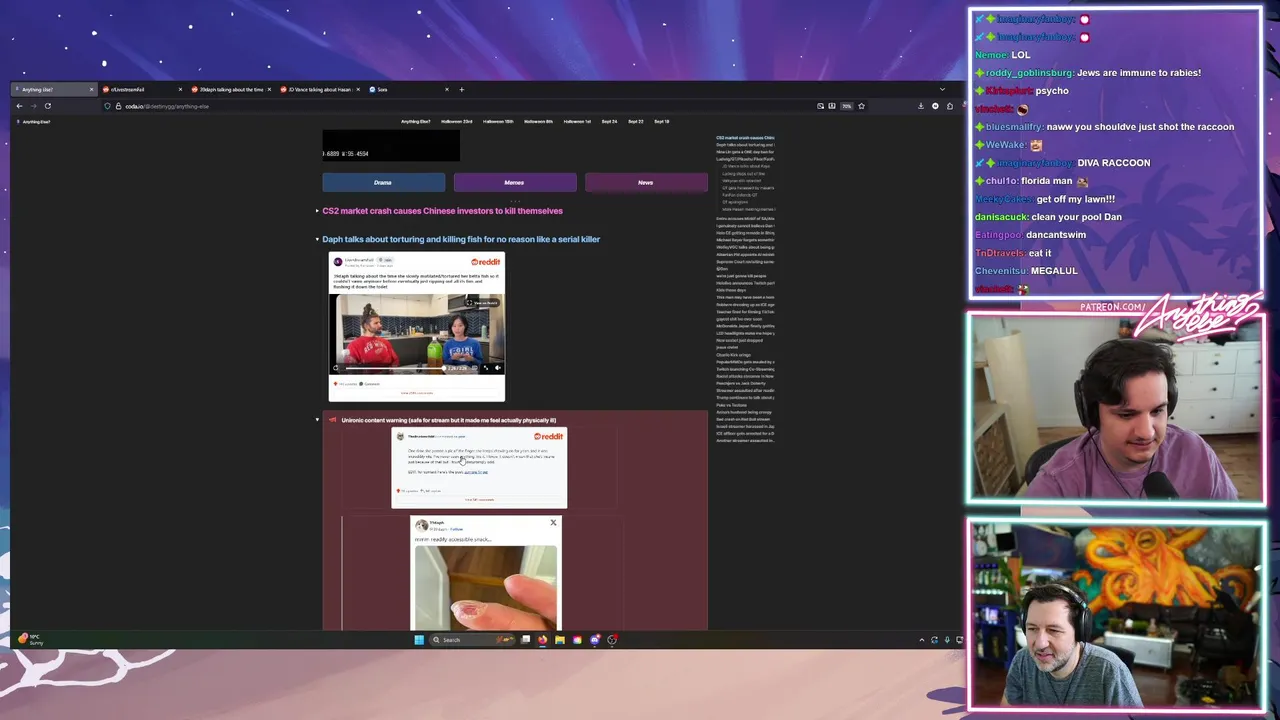Click the Memes category button
The height and width of the screenshot is (720, 1280).
pos(514,182)
